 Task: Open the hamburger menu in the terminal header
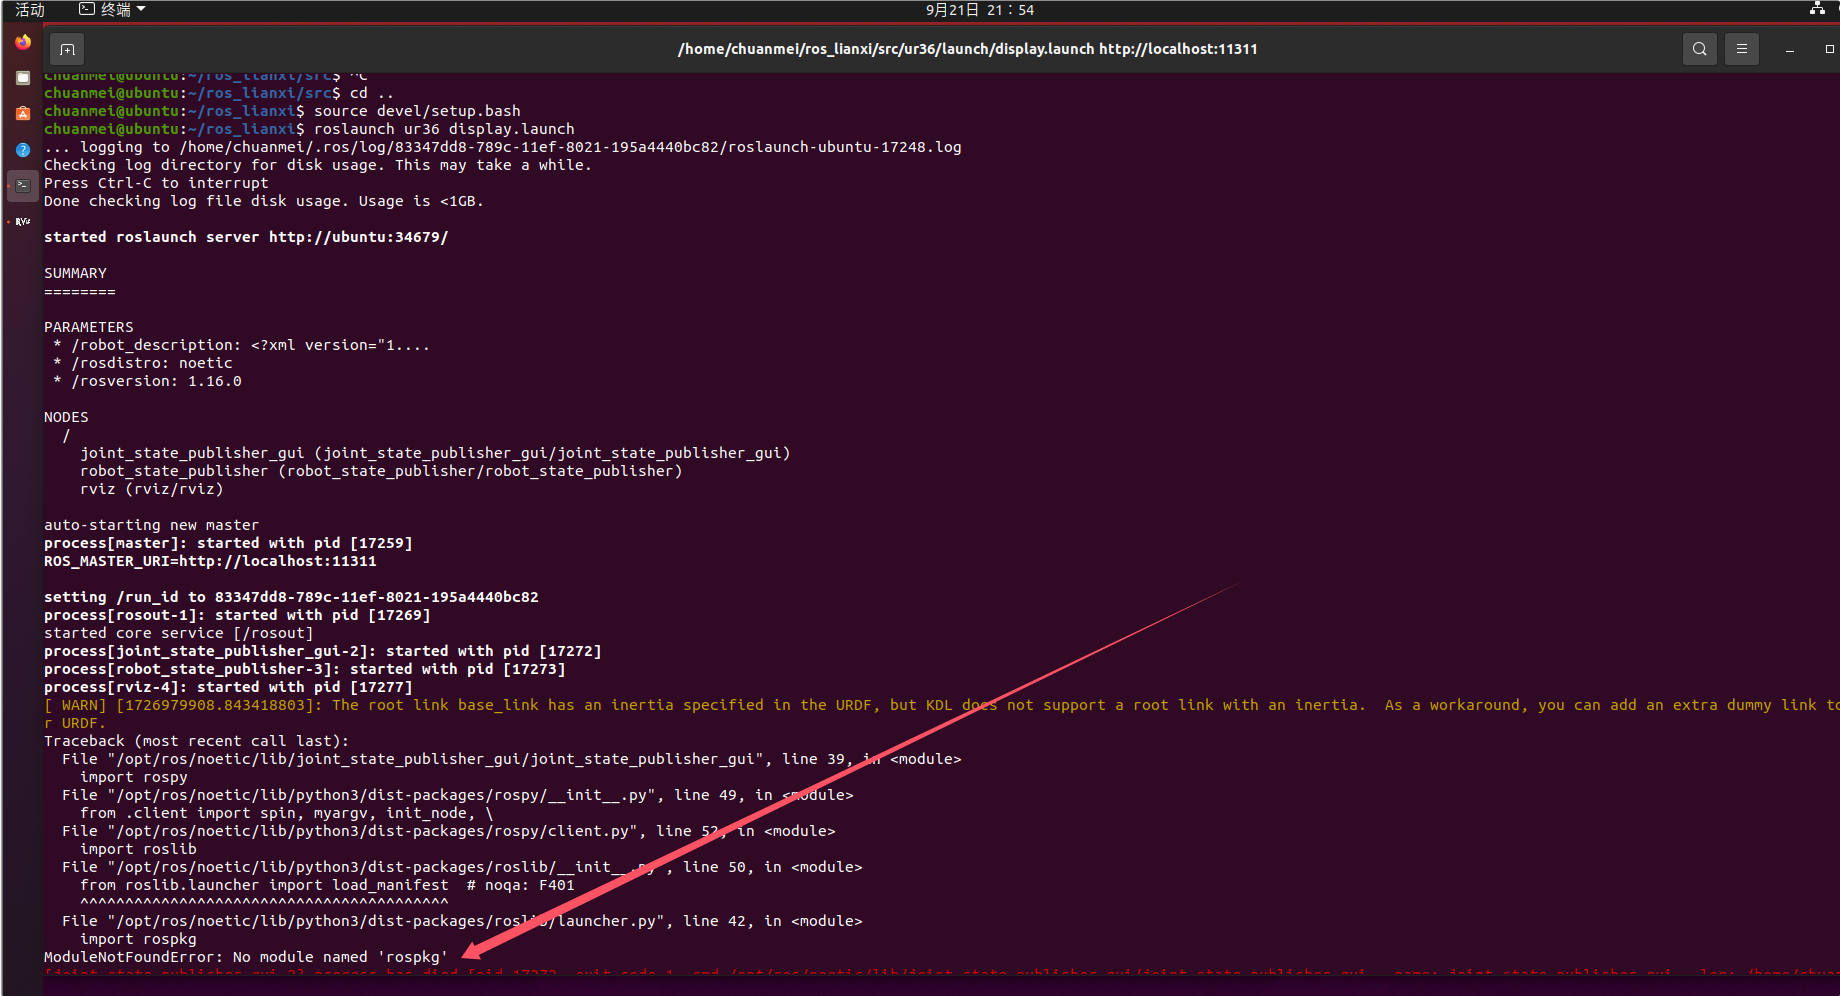tap(1741, 48)
